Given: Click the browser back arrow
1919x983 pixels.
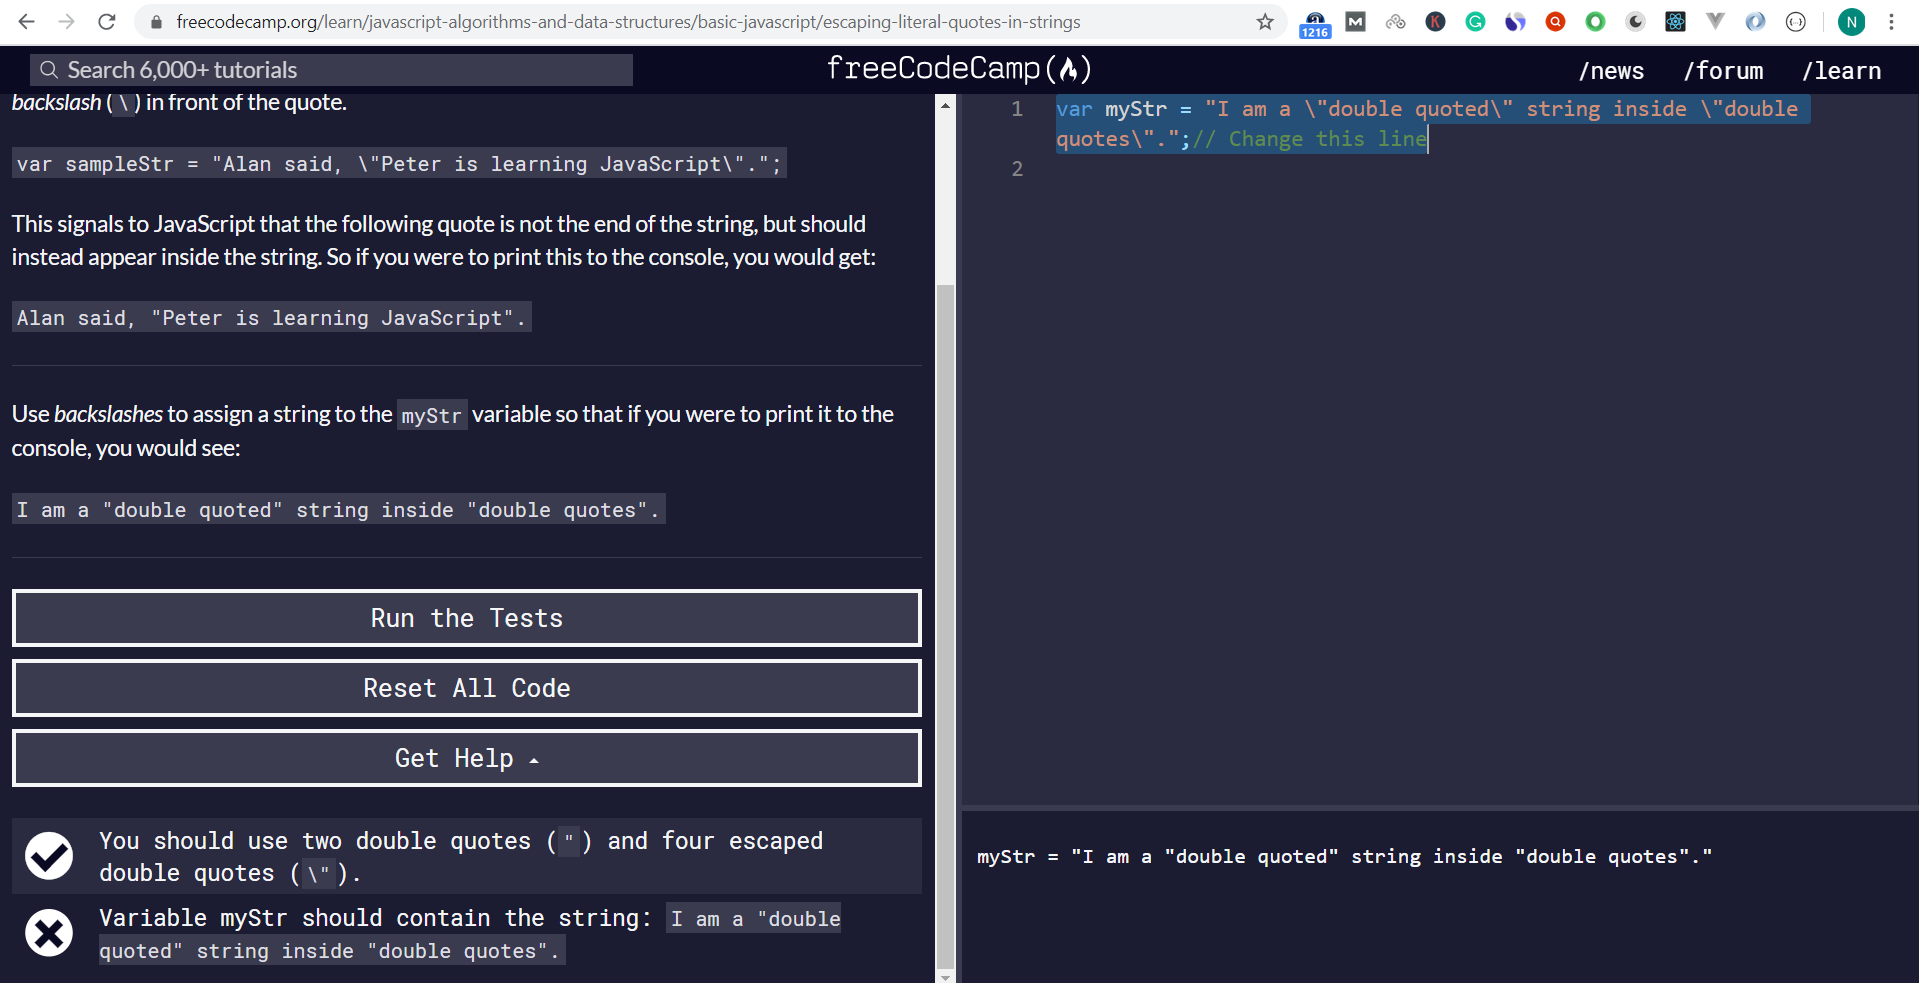Looking at the screenshot, I should 27,22.
